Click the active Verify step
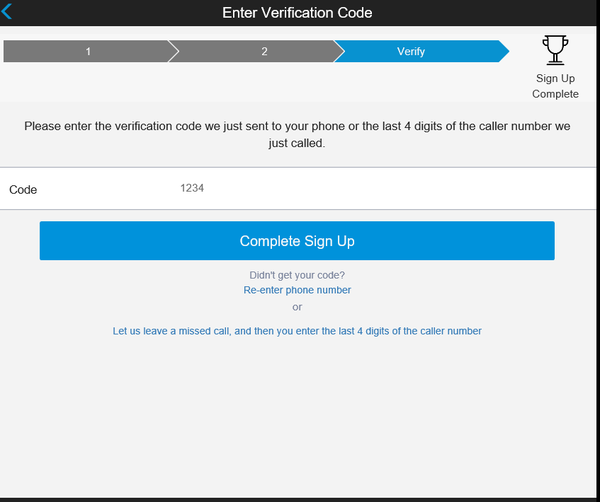Image resolution: width=600 pixels, height=502 pixels. coord(411,51)
